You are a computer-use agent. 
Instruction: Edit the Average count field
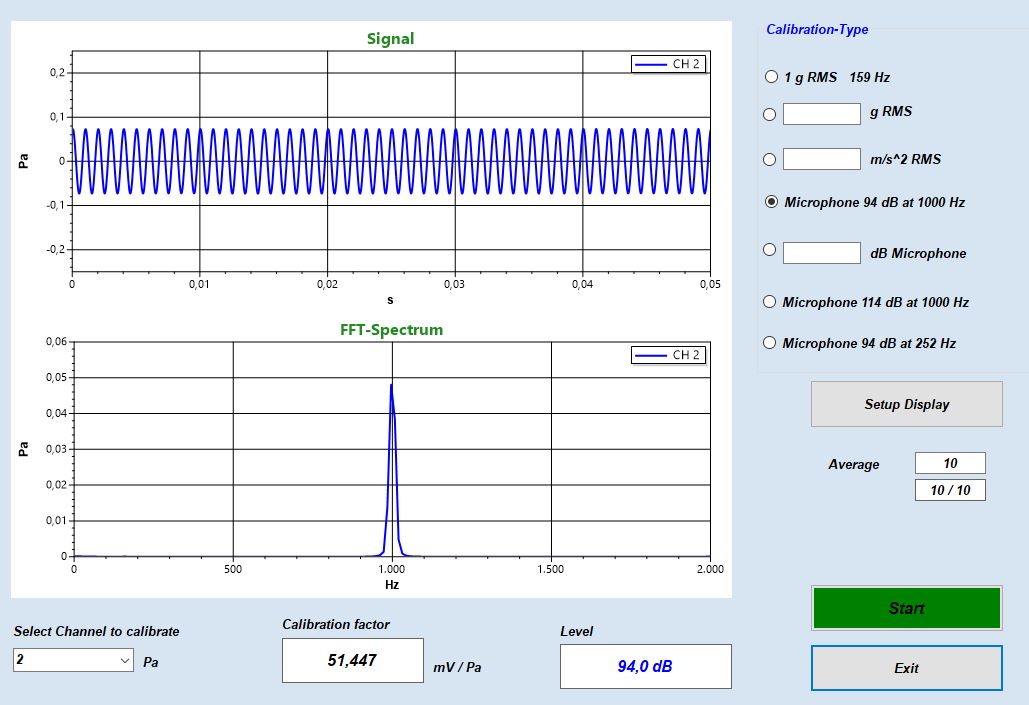point(949,463)
